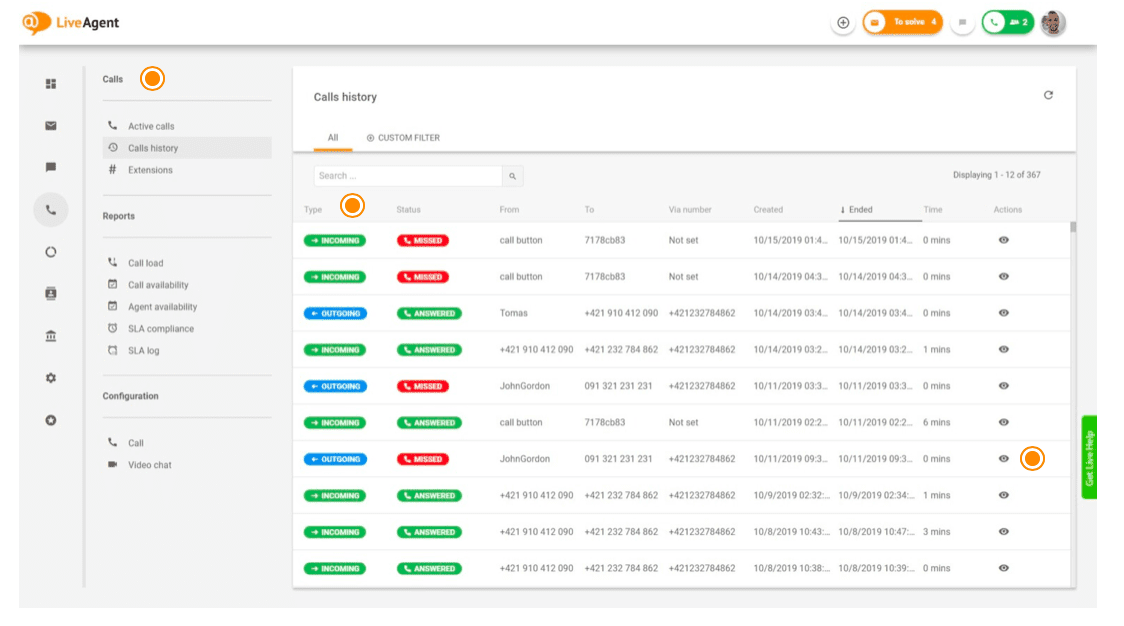1124x626 pixels.
Task: Open the settings gear icon in sidebar
Action: [51, 378]
